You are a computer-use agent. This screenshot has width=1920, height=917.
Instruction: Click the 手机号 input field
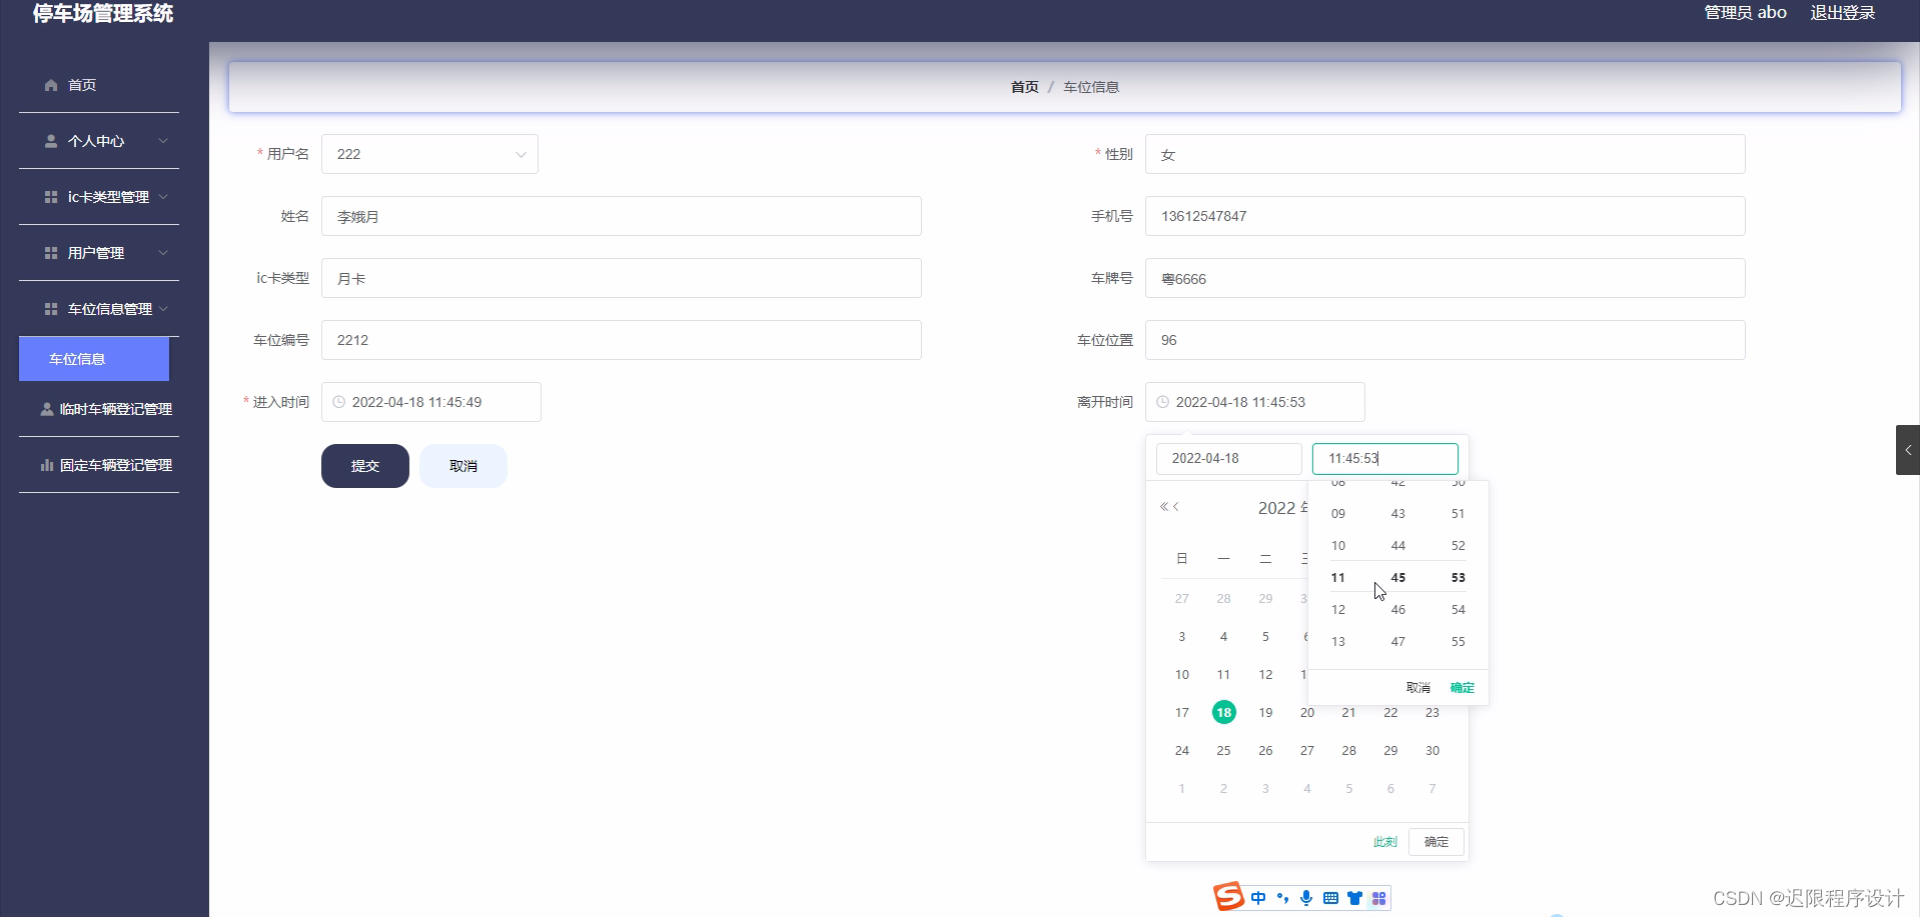pos(1445,216)
